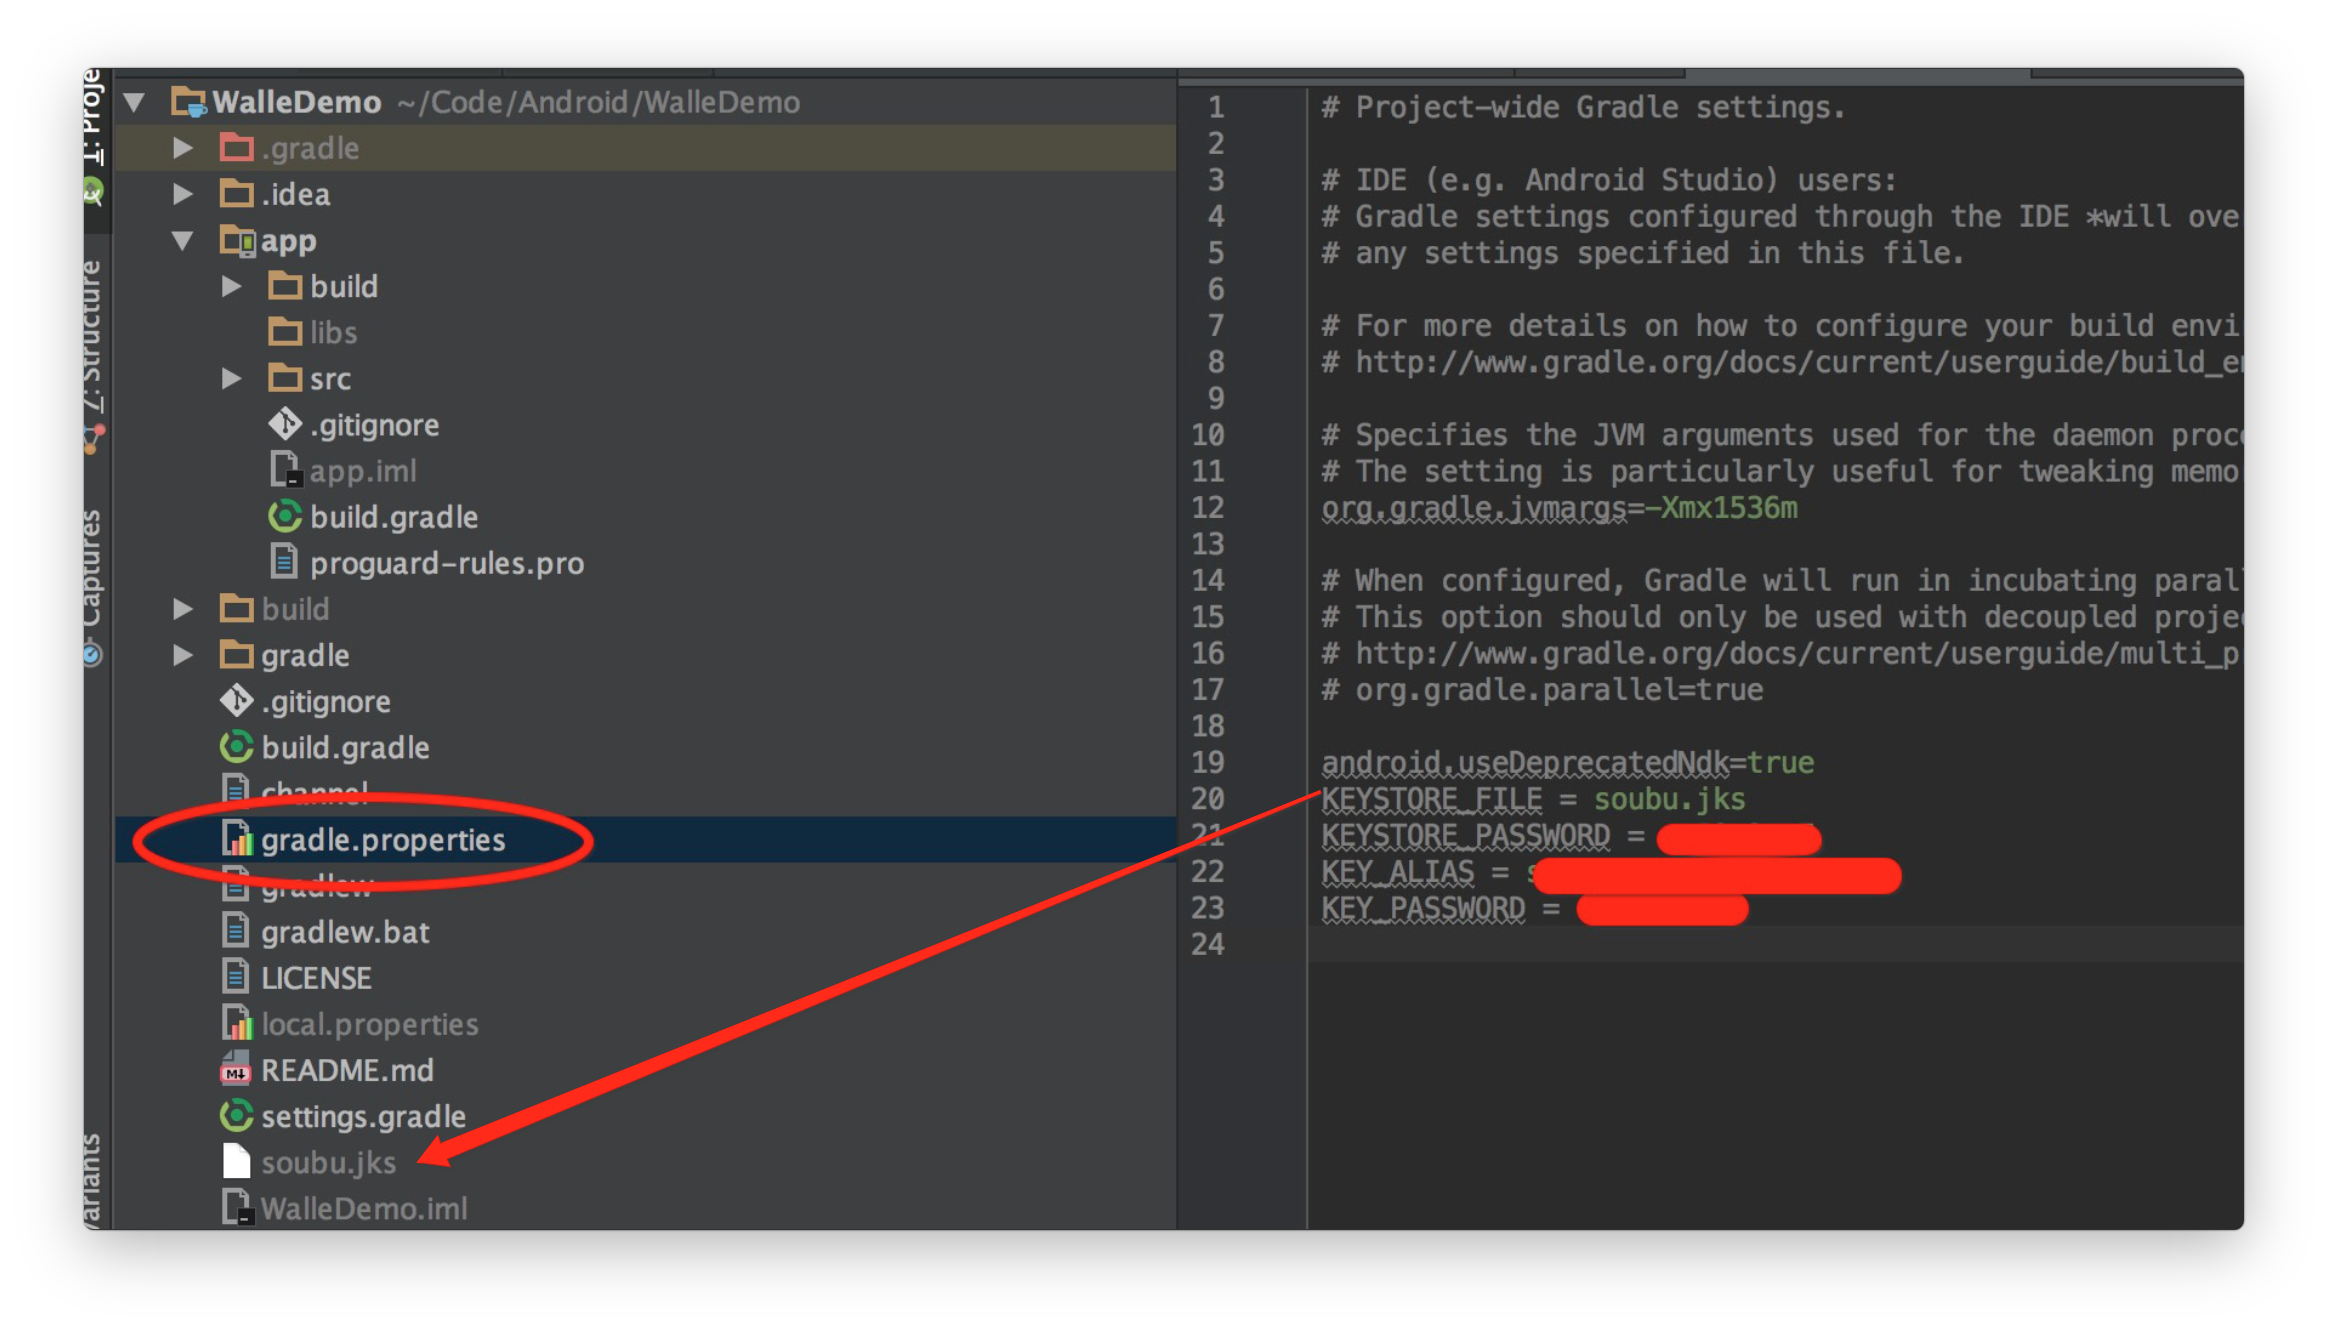Collapse the app module folder
2328x1330 pixels.
[183, 241]
